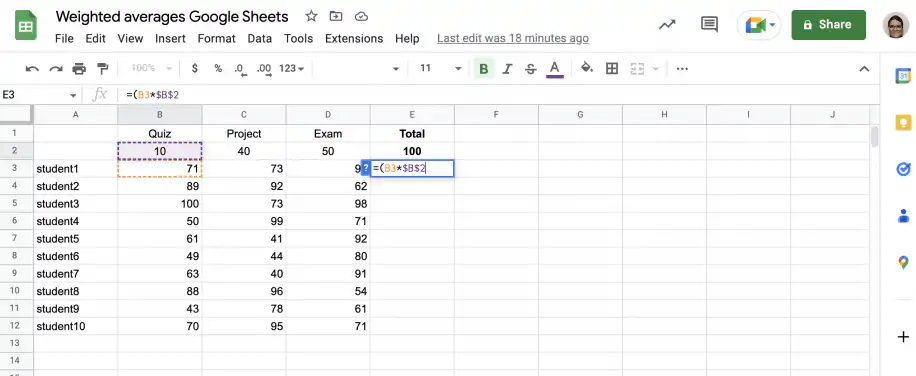Viewport: 916px width, 376px height.
Task: Click the Google Sheets home logo
Action: pos(26,26)
